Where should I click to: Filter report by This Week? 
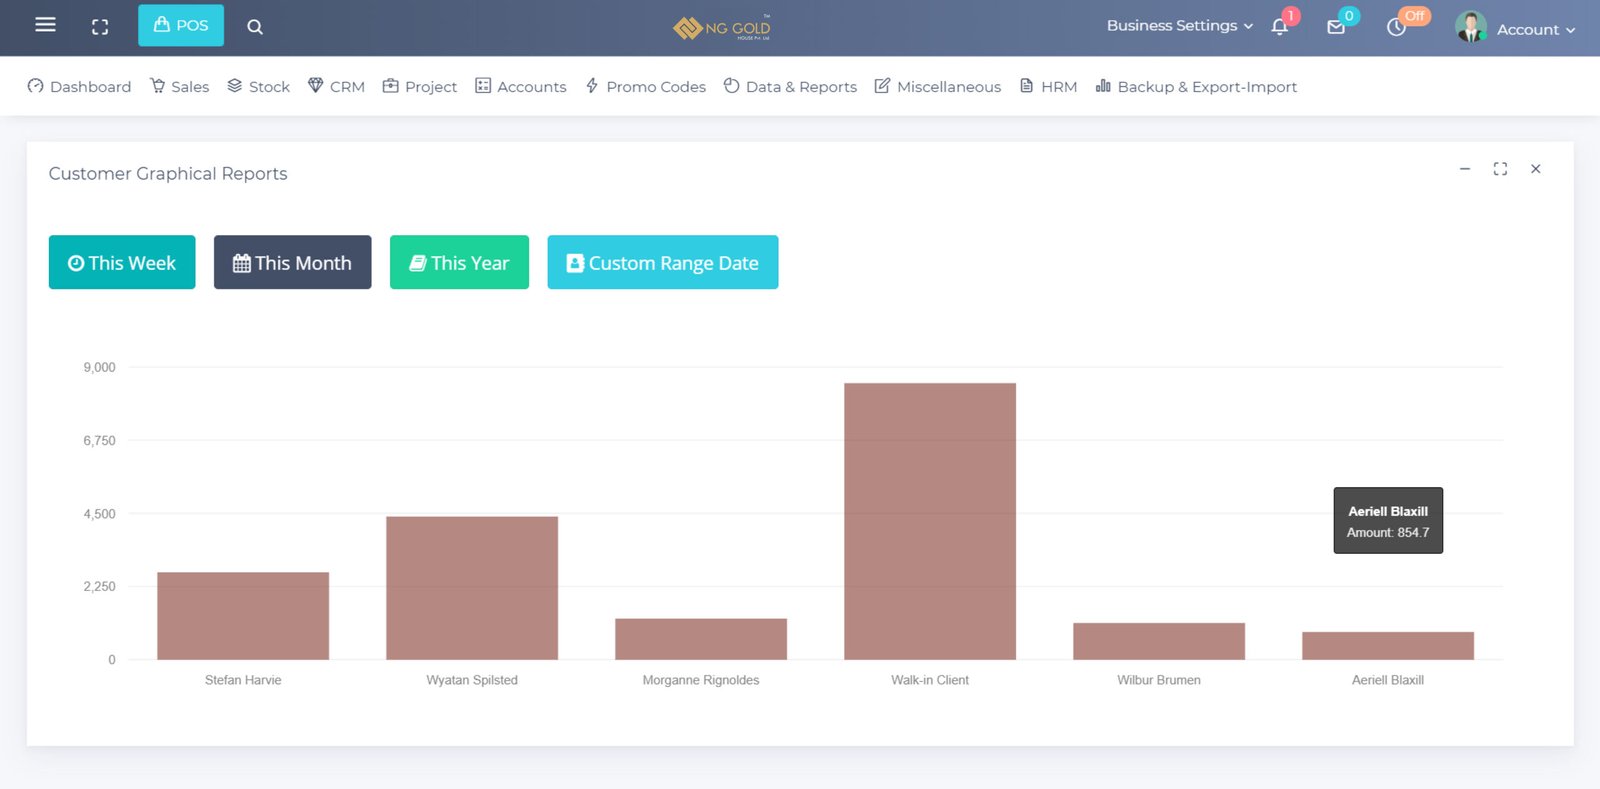point(122,262)
